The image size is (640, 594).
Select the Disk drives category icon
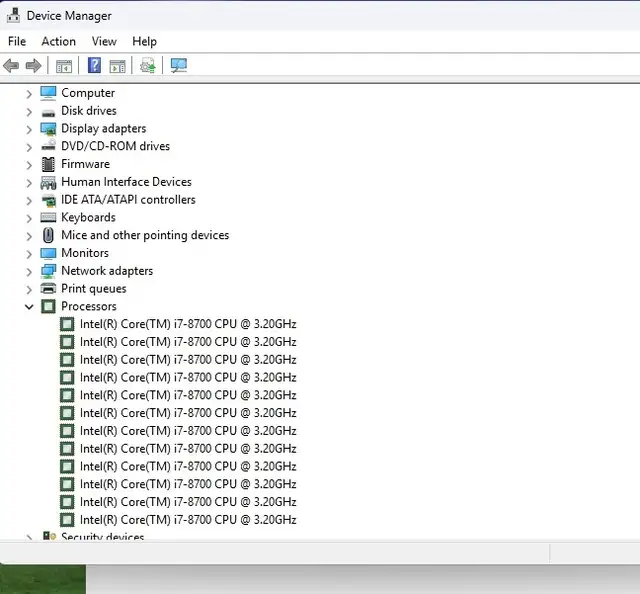coord(48,112)
